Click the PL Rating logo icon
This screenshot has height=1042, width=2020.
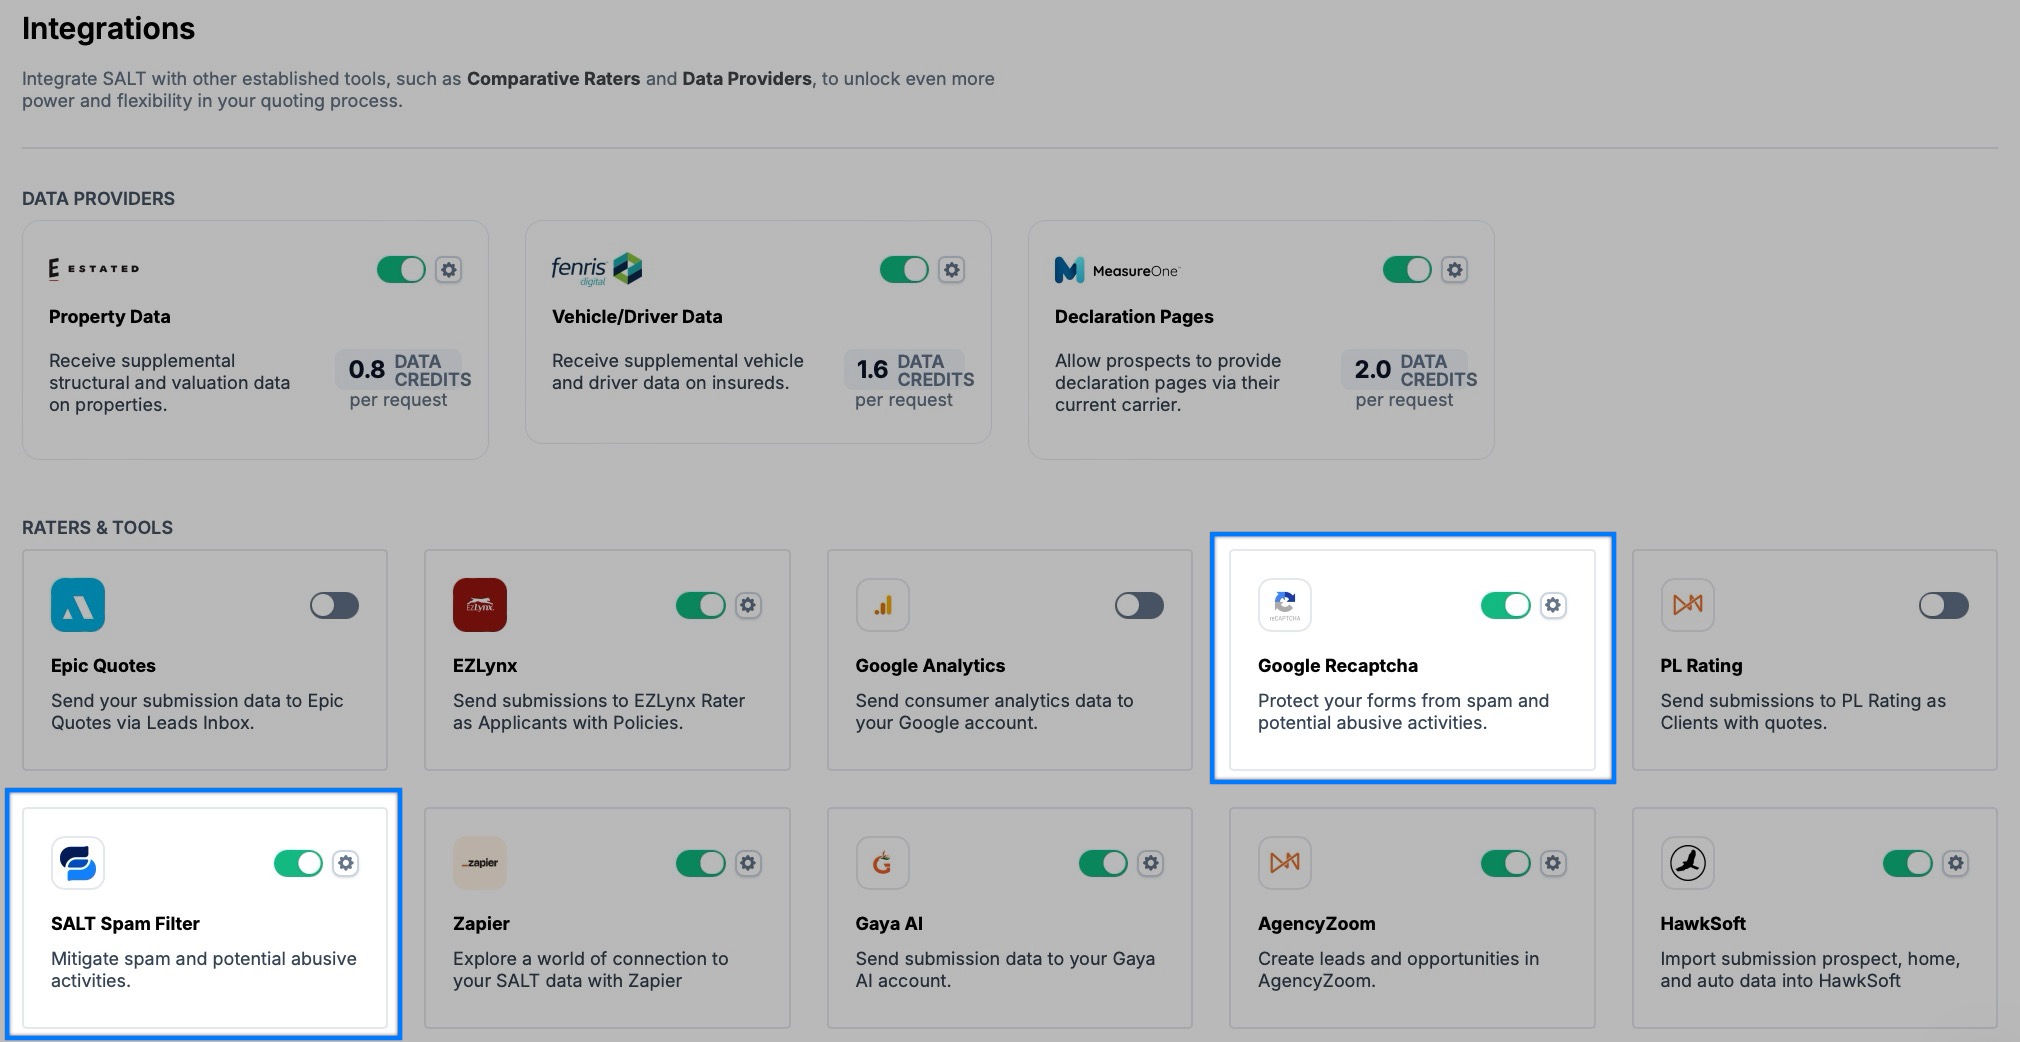click(1688, 605)
